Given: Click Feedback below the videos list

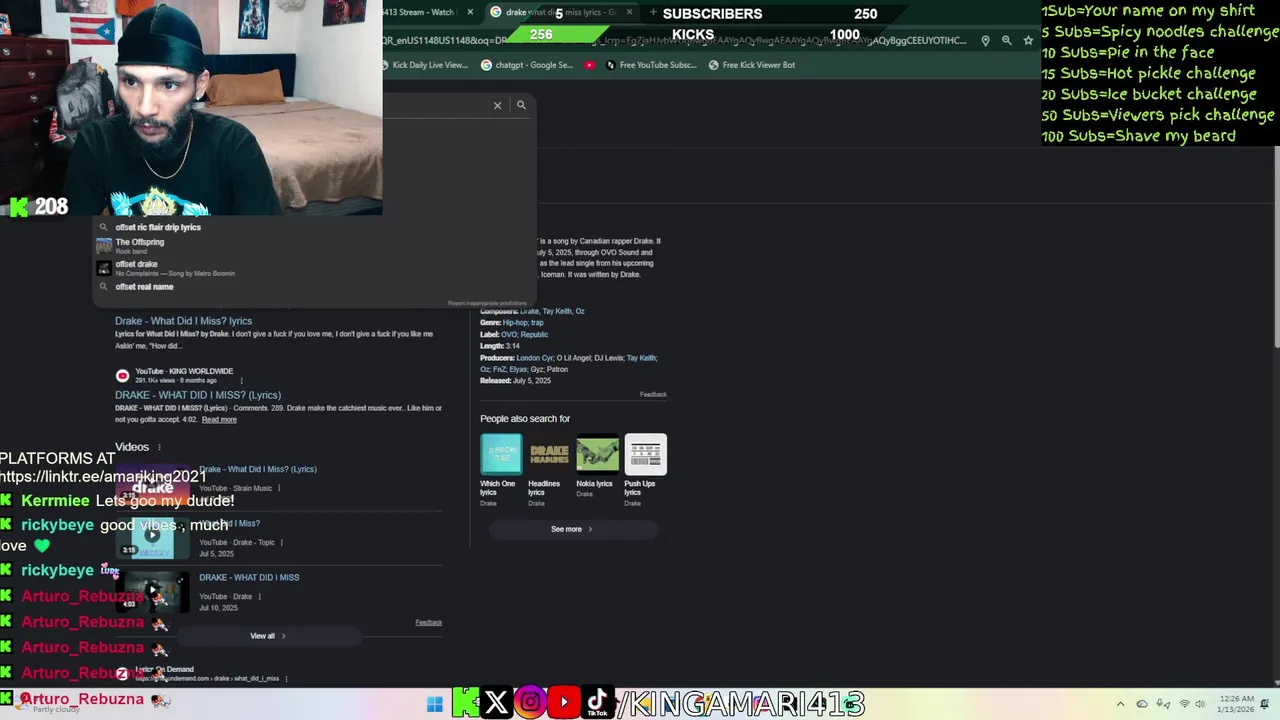Looking at the screenshot, I should coord(428,622).
